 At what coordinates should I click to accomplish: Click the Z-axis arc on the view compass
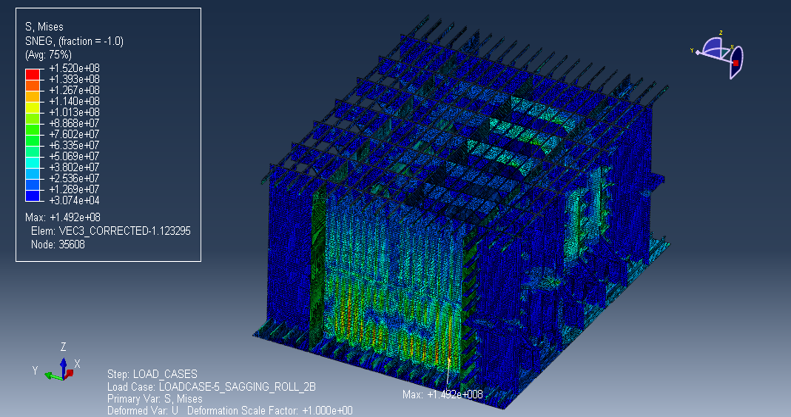tap(712, 42)
